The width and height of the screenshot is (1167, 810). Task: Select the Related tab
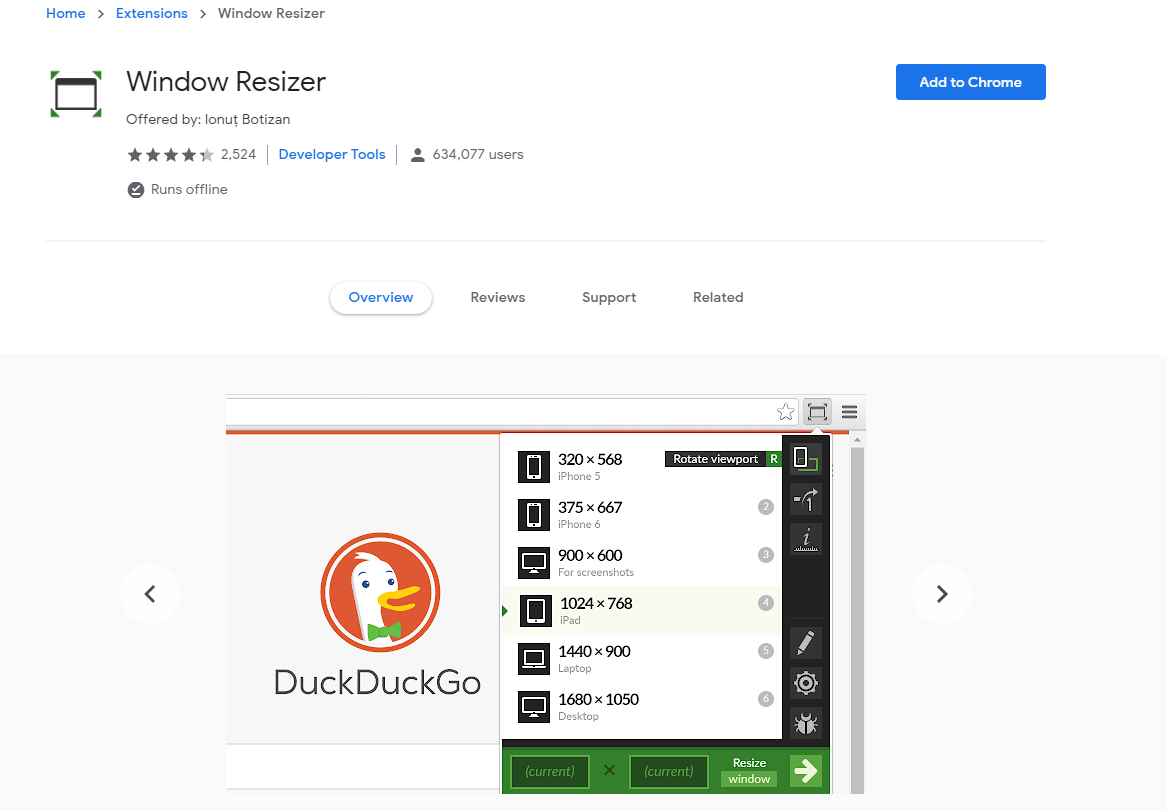click(x=718, y=297)
